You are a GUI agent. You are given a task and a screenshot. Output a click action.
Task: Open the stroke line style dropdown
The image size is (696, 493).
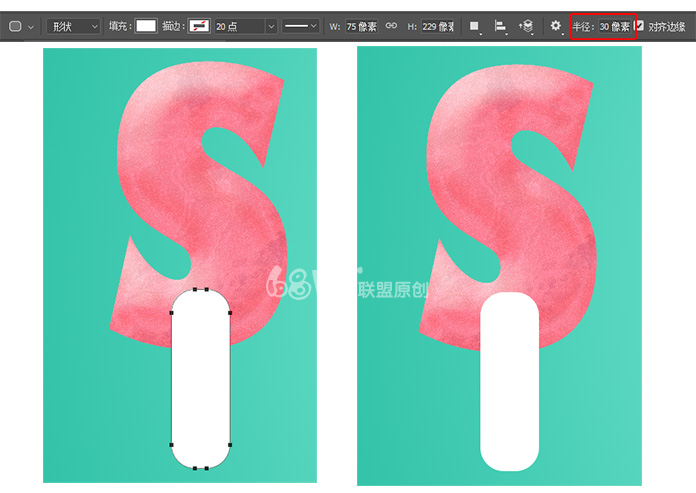tap(301, 26)
